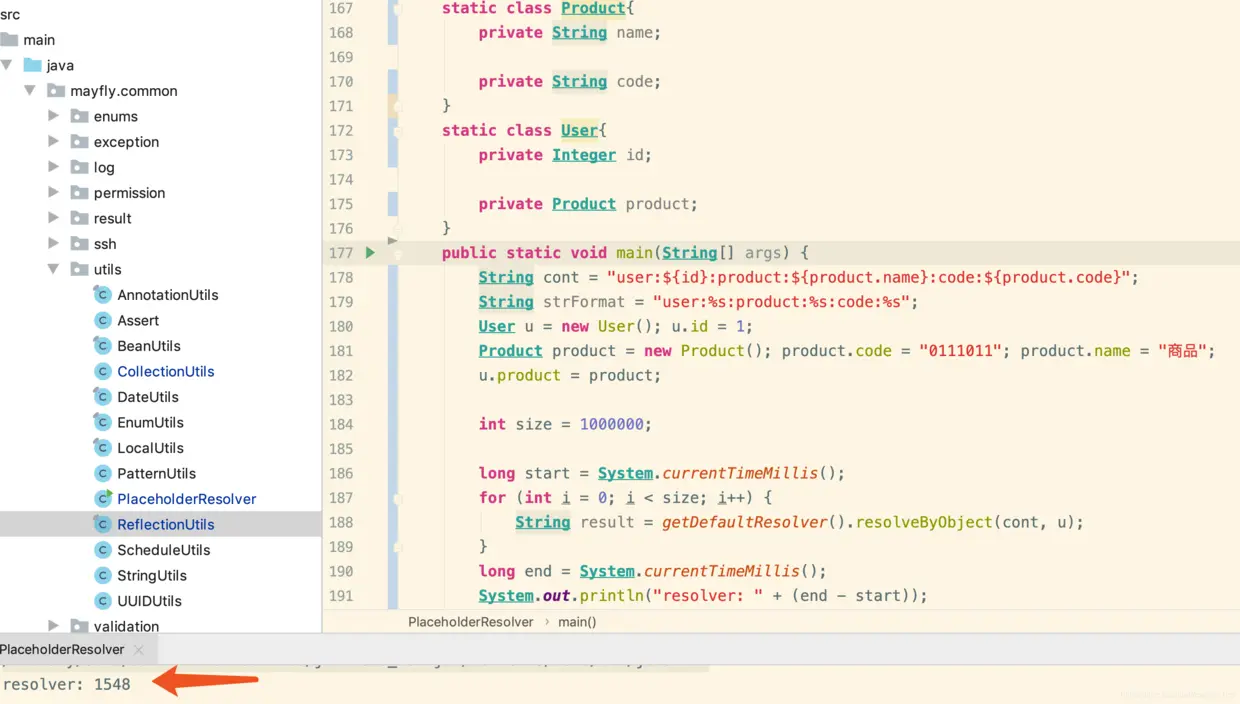Click line number 188 in the gutter
This screenshot has width=1240, height=704.
coord(341,522)
